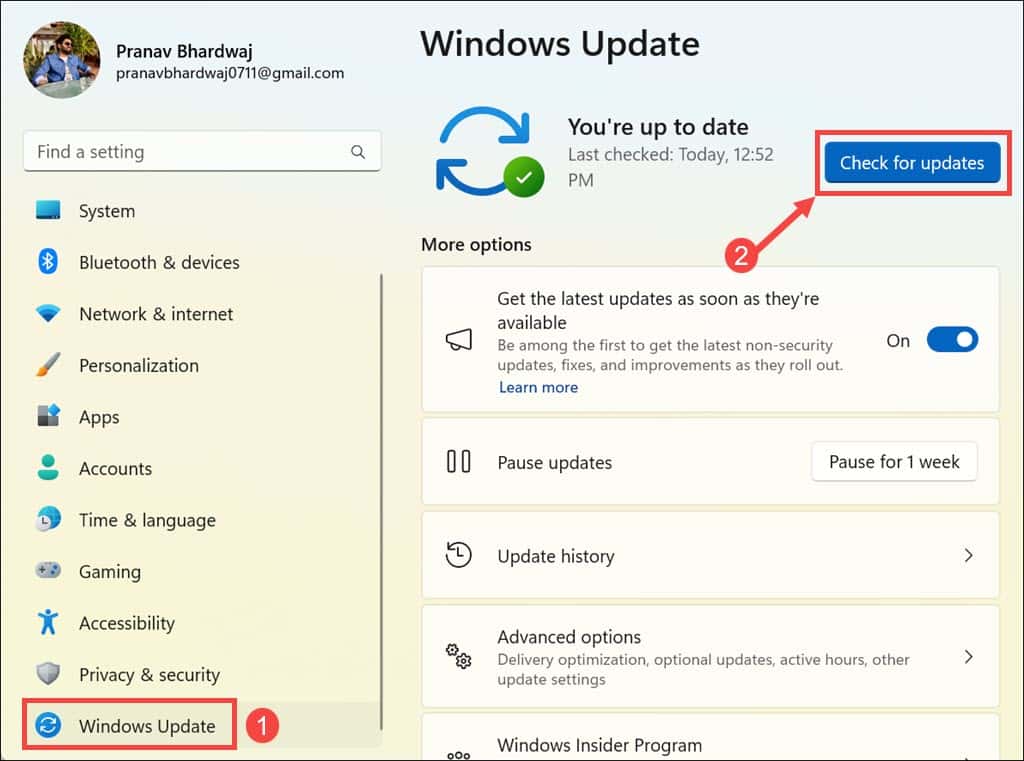This screenshot has width=1024, height=761.
Task: Click the Wi-Fi icon for Network & internet
Action: (x=48, y=314)
